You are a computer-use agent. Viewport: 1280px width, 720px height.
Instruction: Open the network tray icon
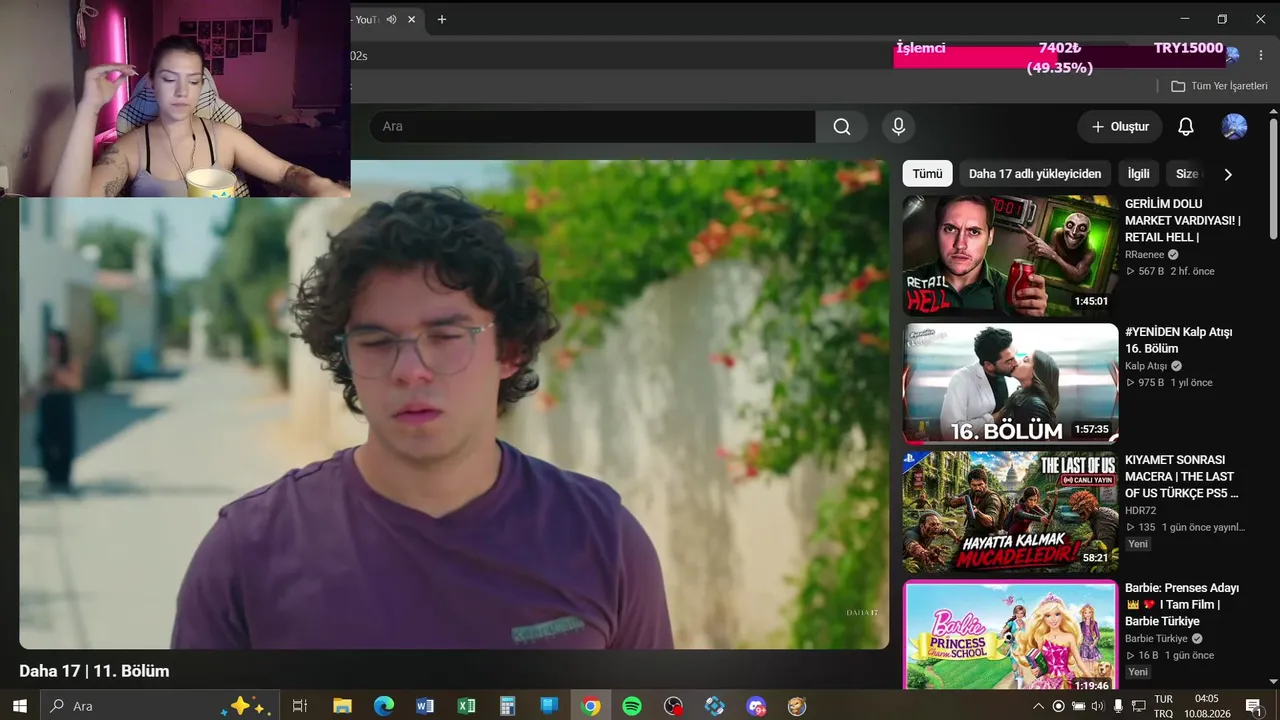[1138, 706]
